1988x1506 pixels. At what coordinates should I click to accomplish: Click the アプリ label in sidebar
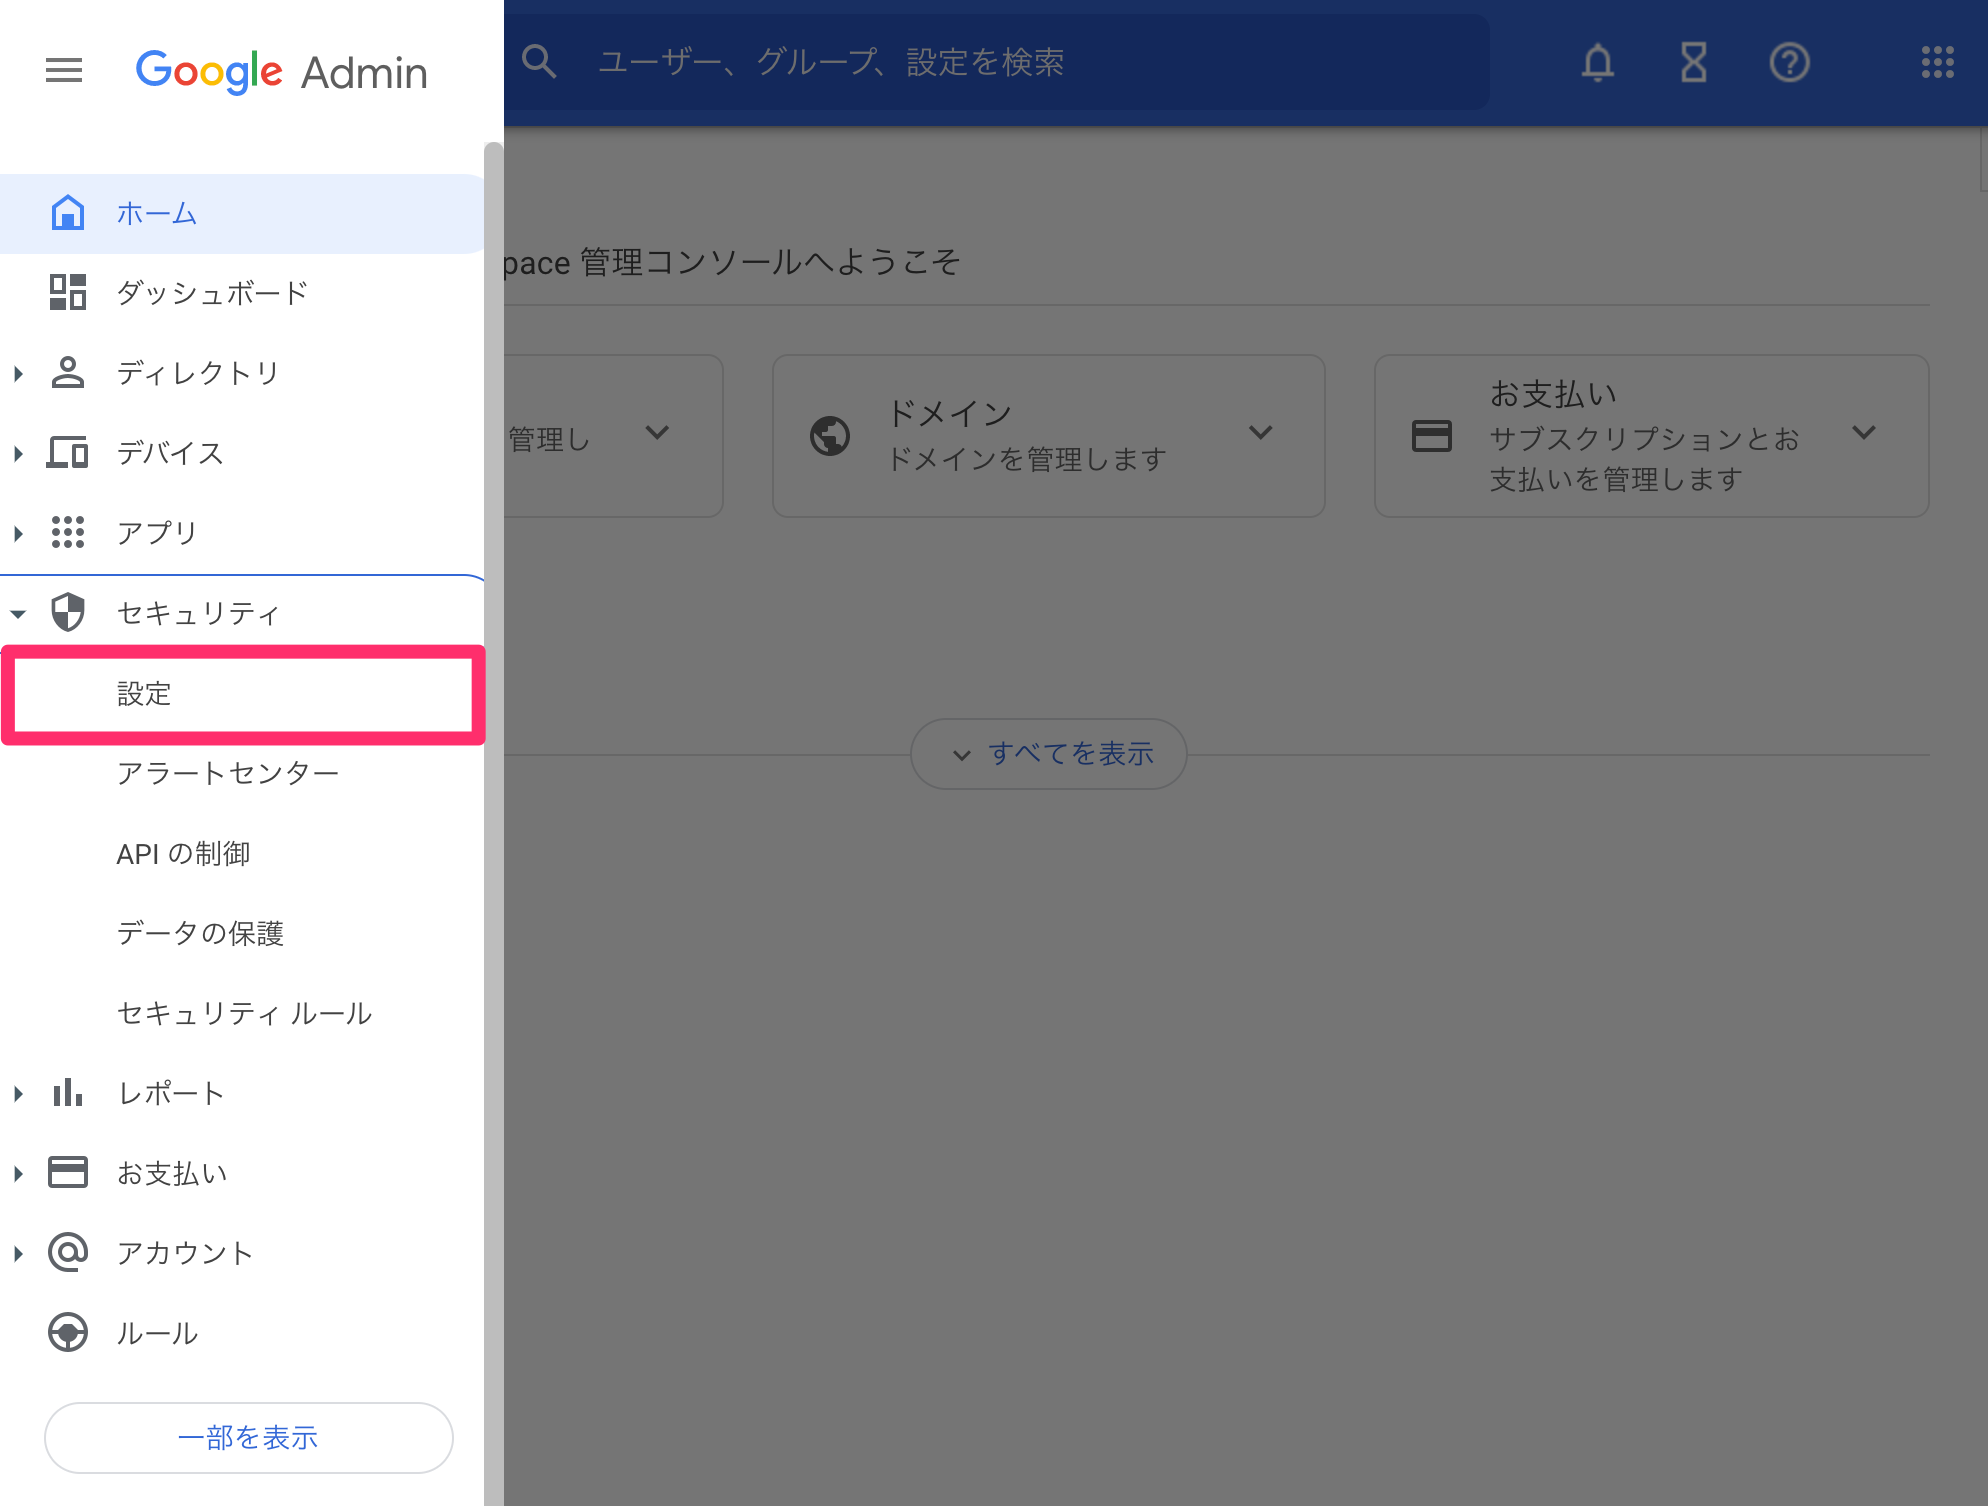(157, 533)
